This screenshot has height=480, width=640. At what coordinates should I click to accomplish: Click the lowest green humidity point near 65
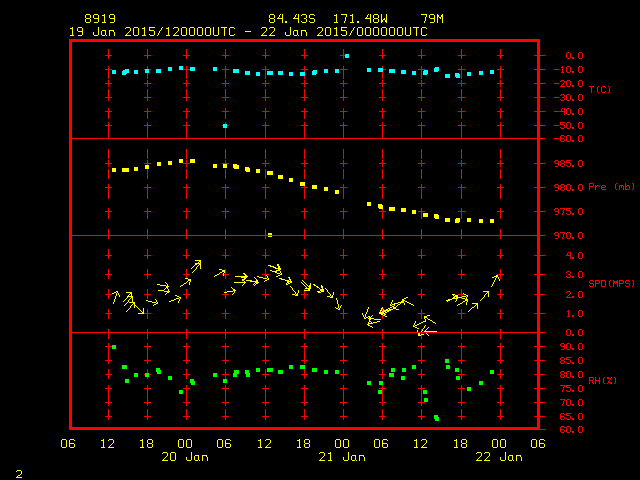click(x=436, y=418)
